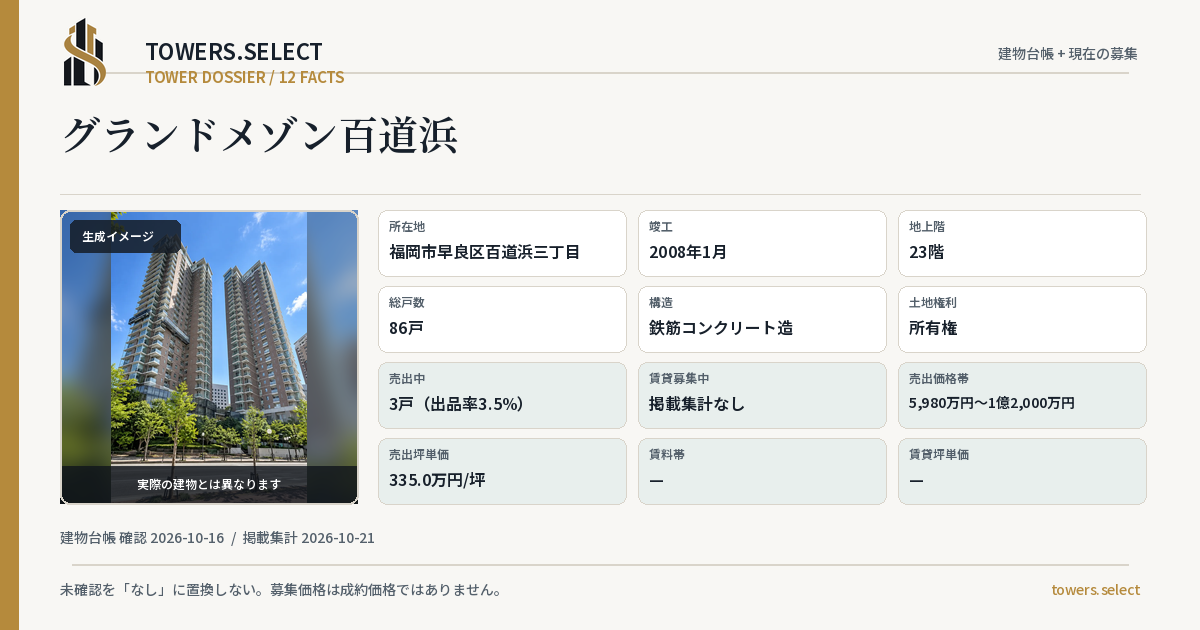Select the 地上階 23階 card

(1022, 243)
